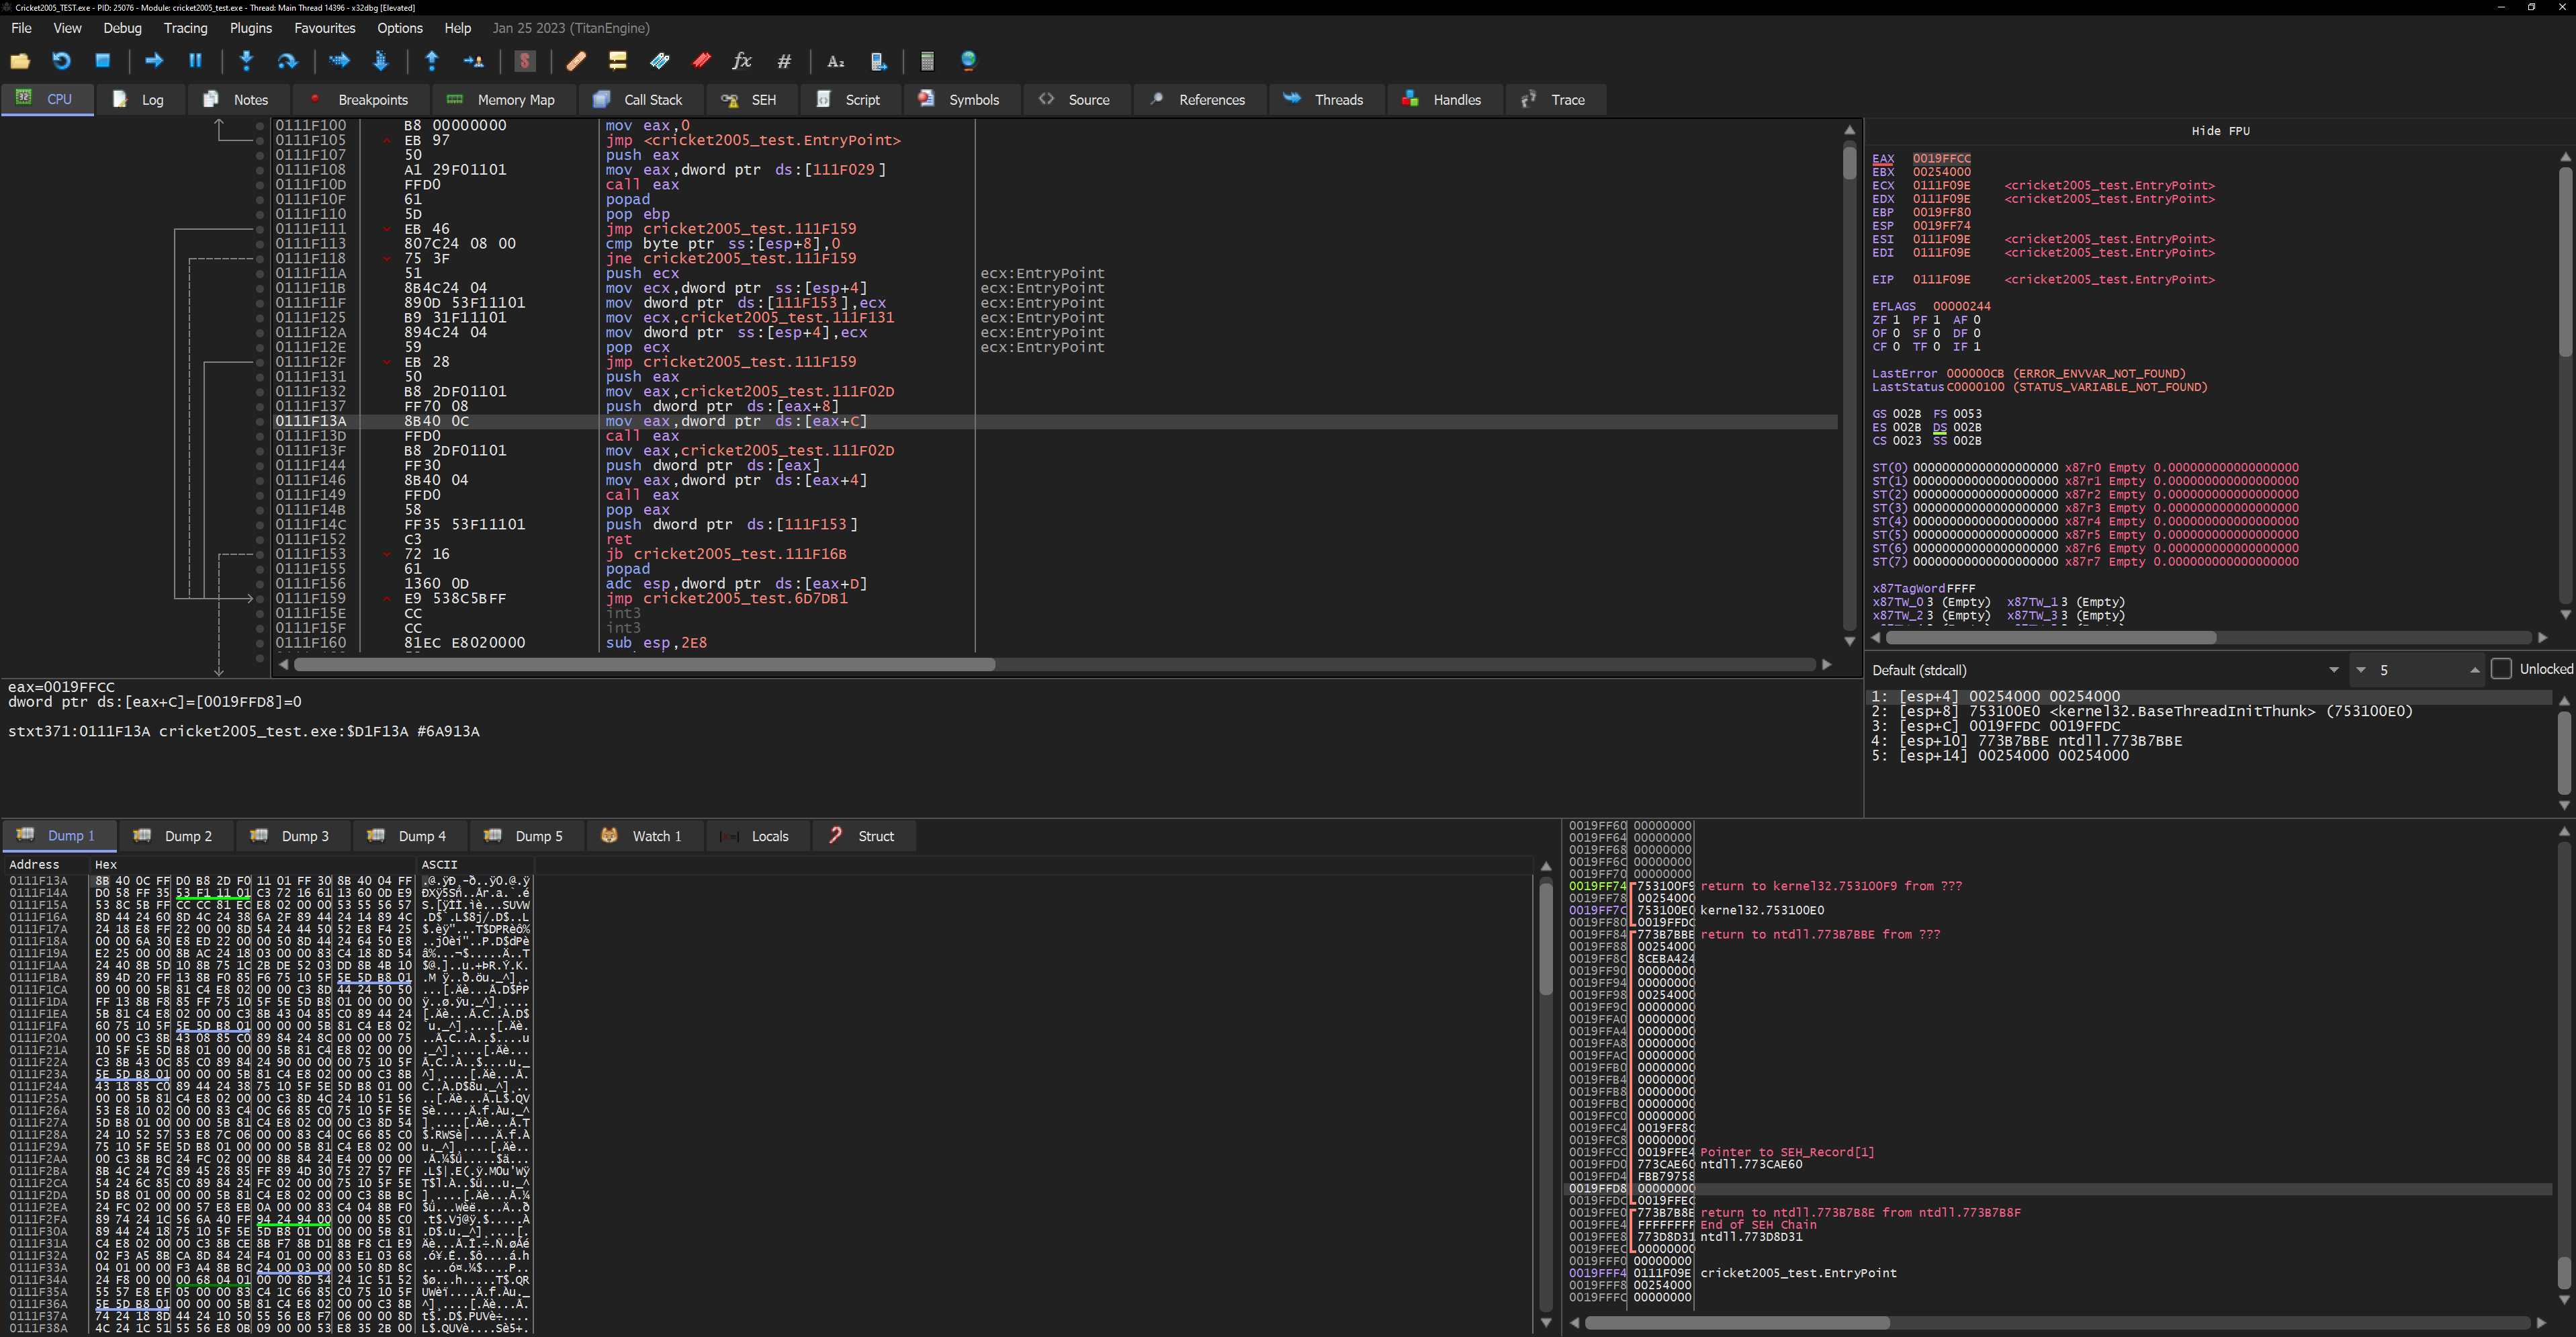Click the step over icon
The image size is (2576, 1337).
[287, 61]
